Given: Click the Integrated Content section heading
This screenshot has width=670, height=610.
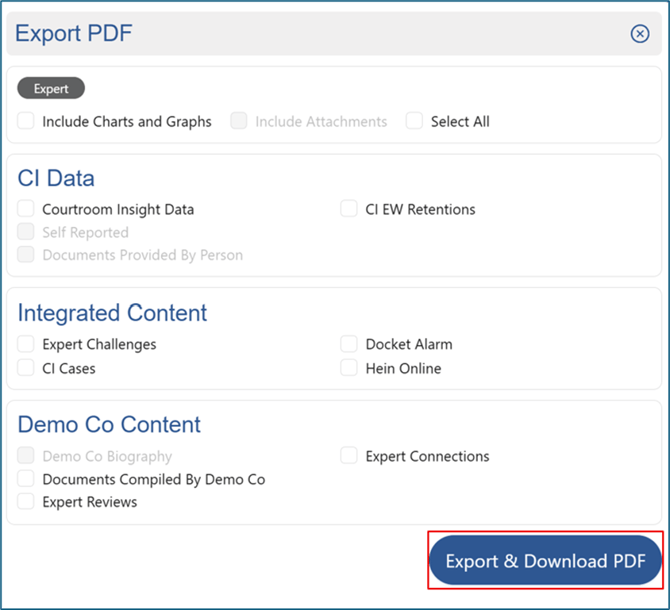Looking at the screenshot, I should click(112, 313).
